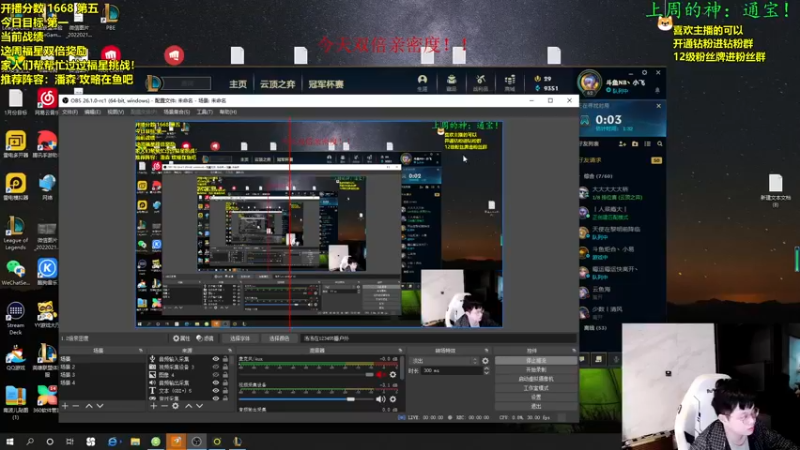This screenshot has height=450, width=800.
Task: Open scene transition settings gear
Action: (485, 361)
